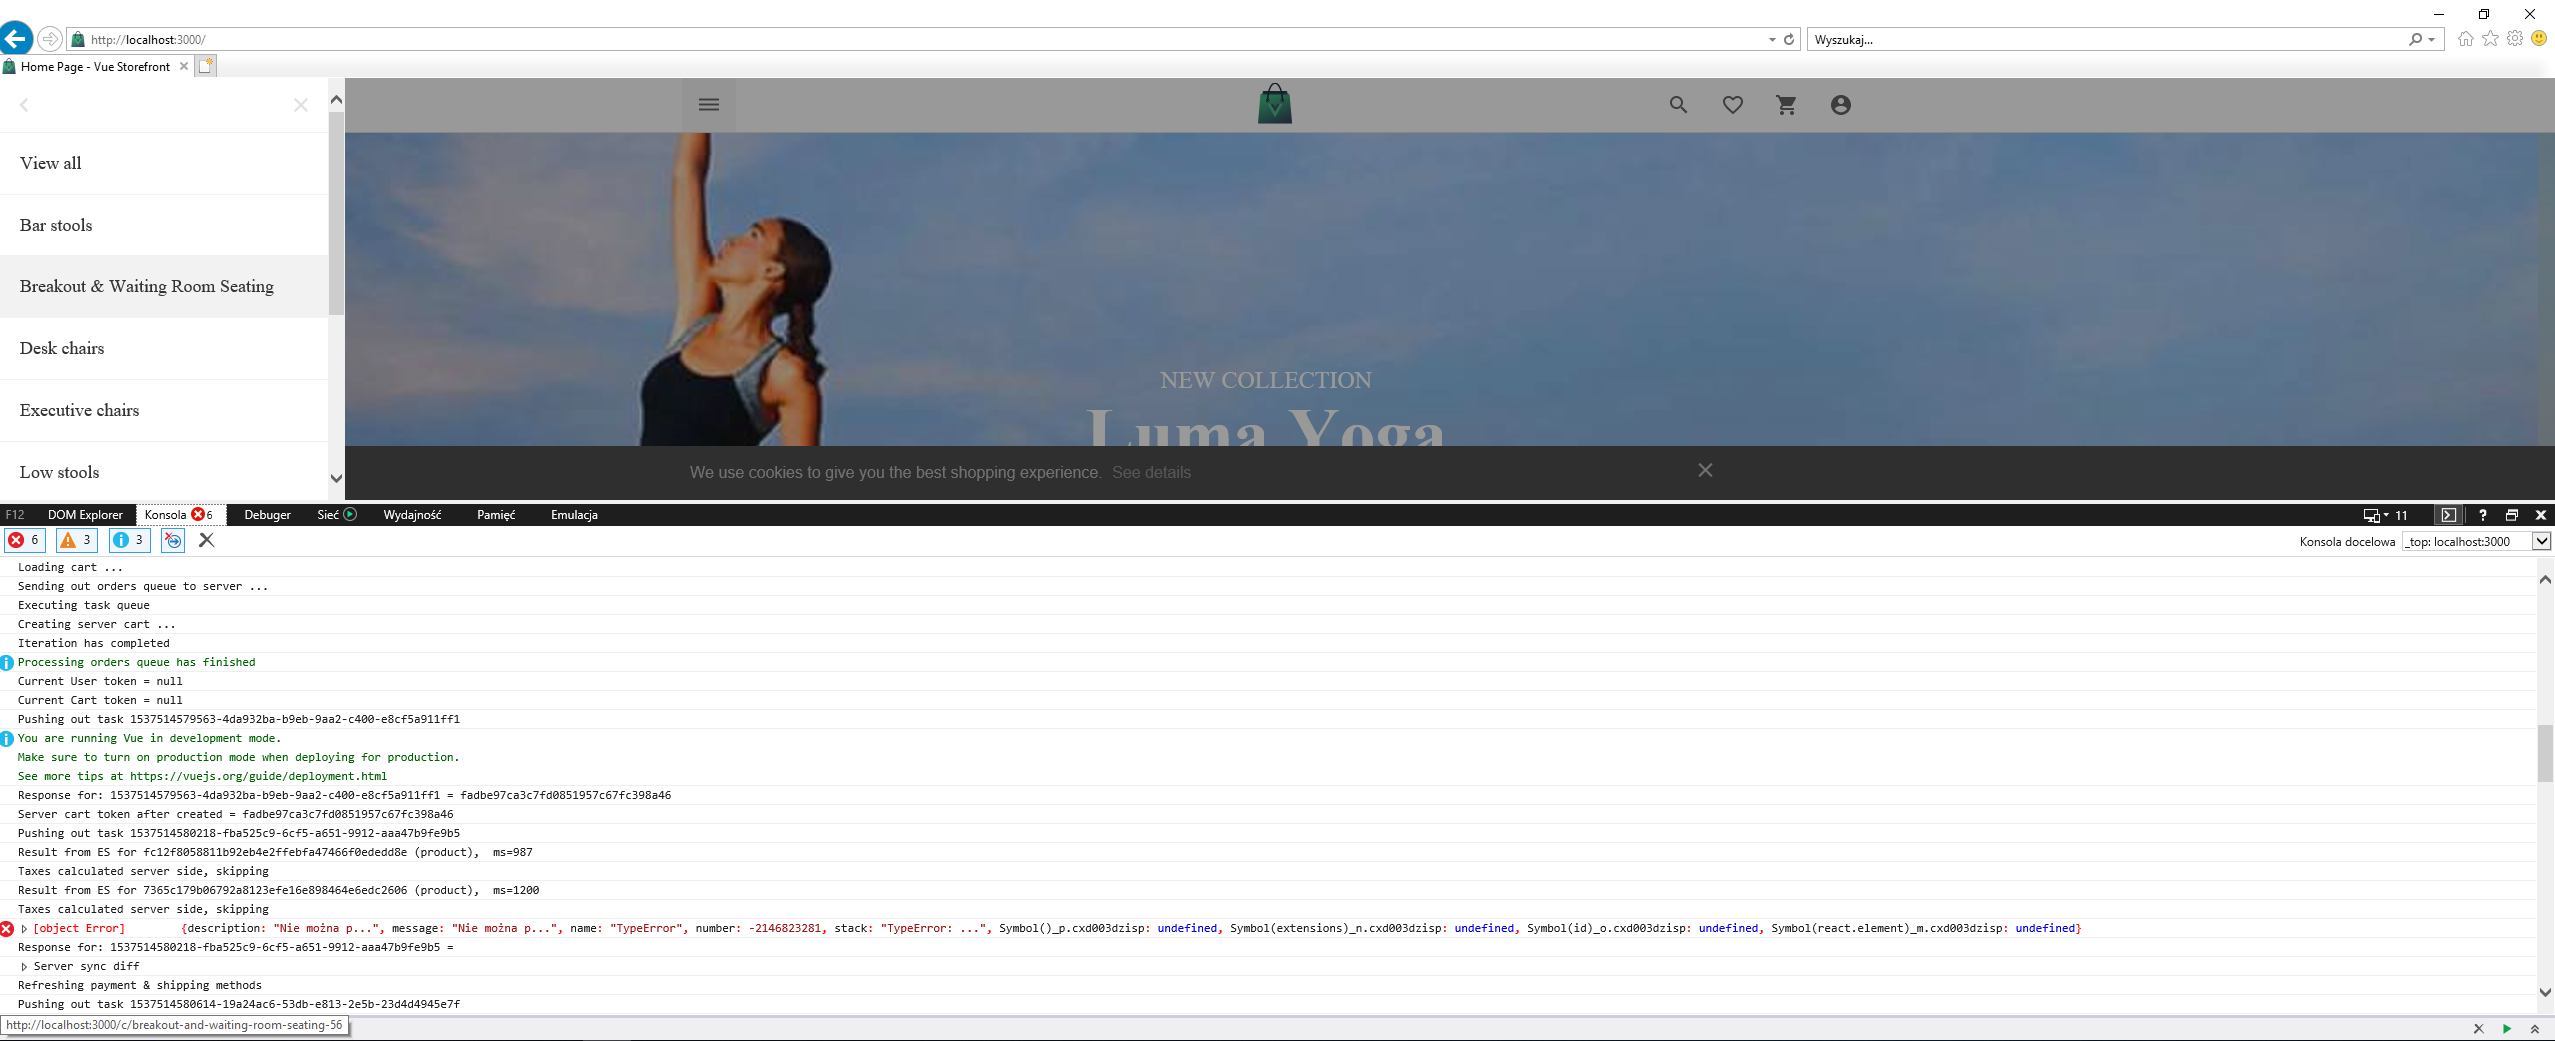This screenshot has height=1041, width=2555.
Task: Go back using sidebar left chevron
Action: pos(24,105)
